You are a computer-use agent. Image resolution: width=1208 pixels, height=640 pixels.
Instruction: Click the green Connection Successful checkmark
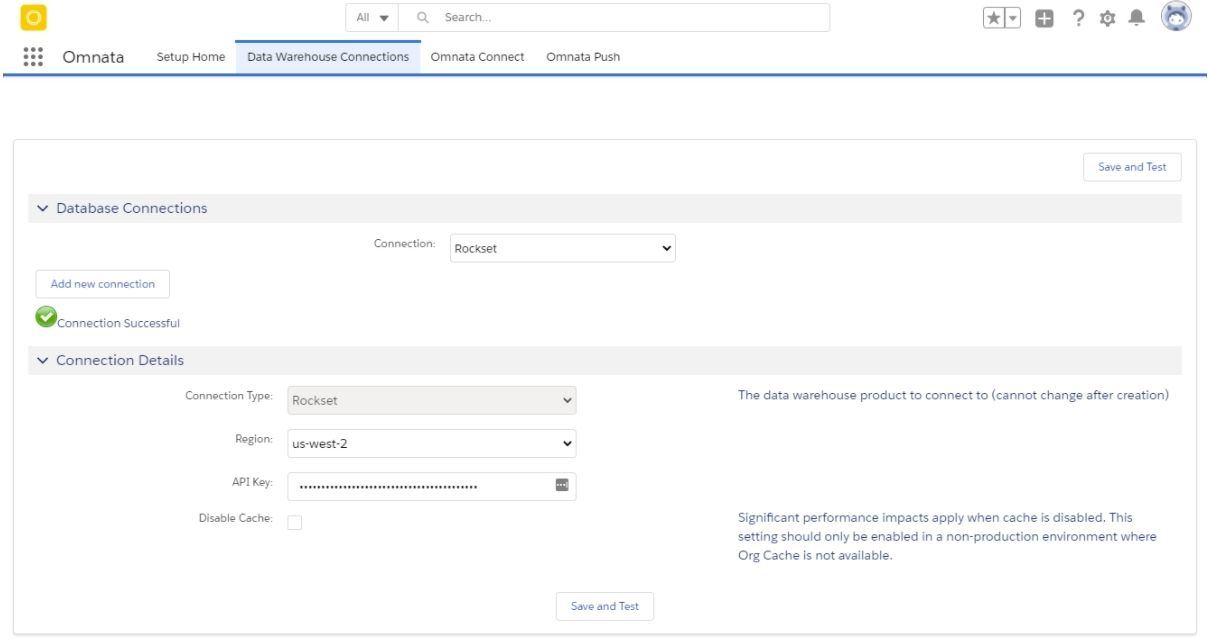[46, 317]
